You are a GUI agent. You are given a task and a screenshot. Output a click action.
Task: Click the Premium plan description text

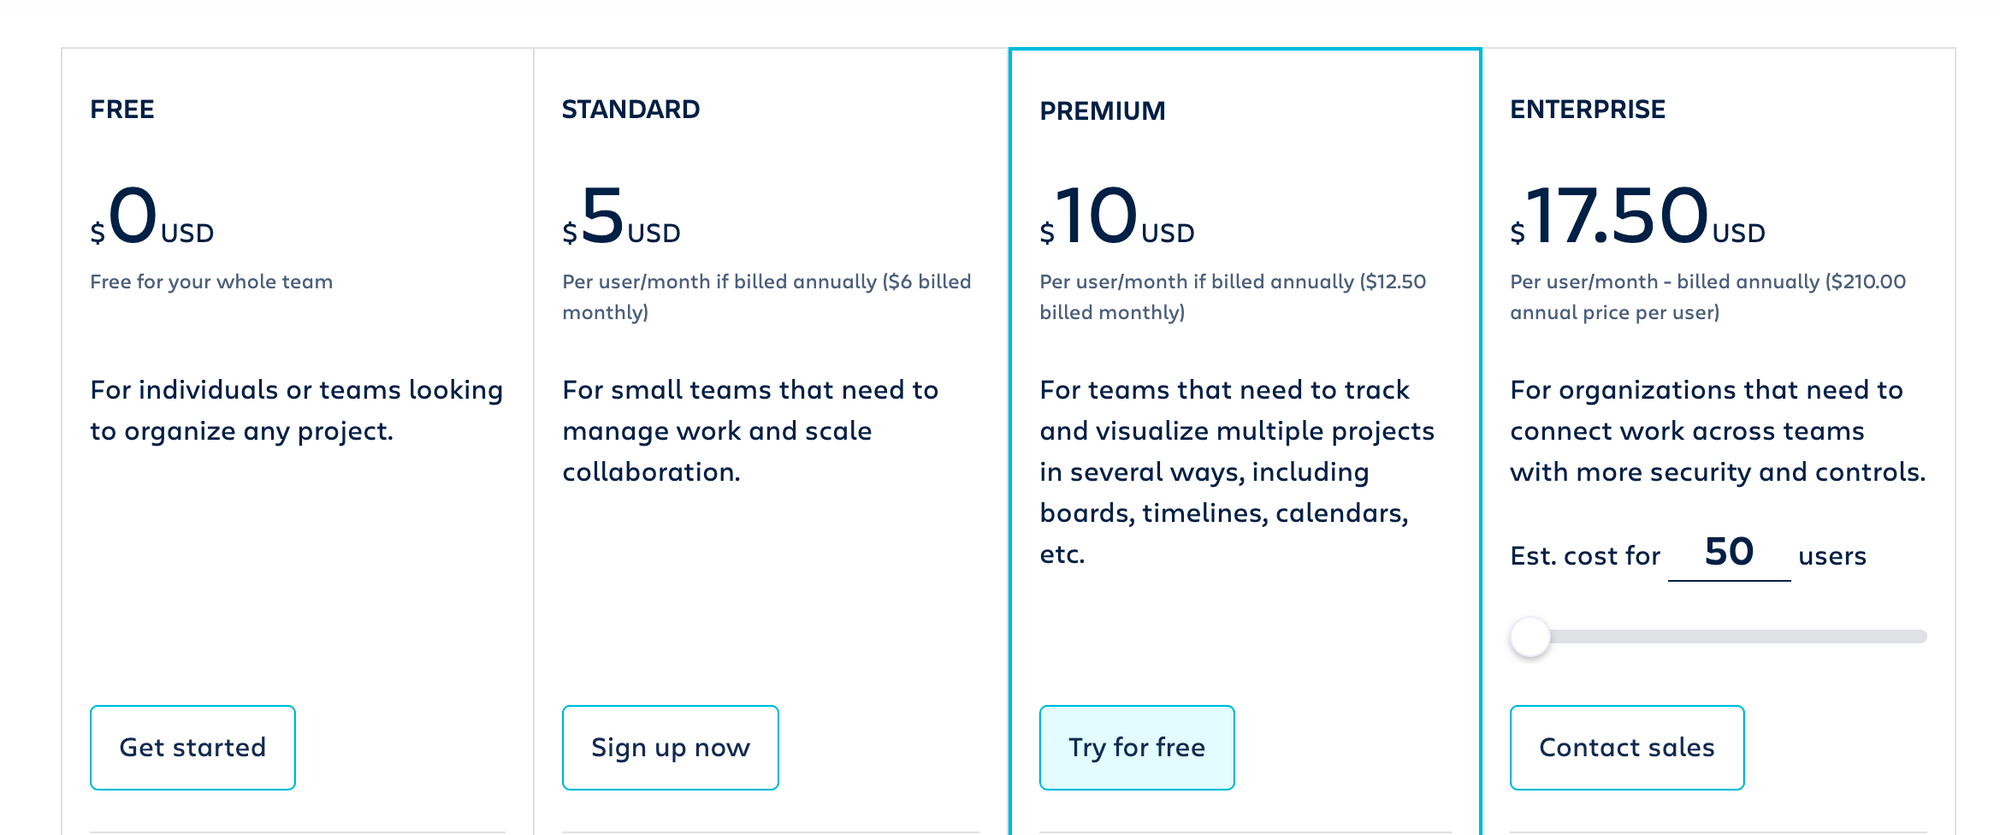pos(1235,471)
